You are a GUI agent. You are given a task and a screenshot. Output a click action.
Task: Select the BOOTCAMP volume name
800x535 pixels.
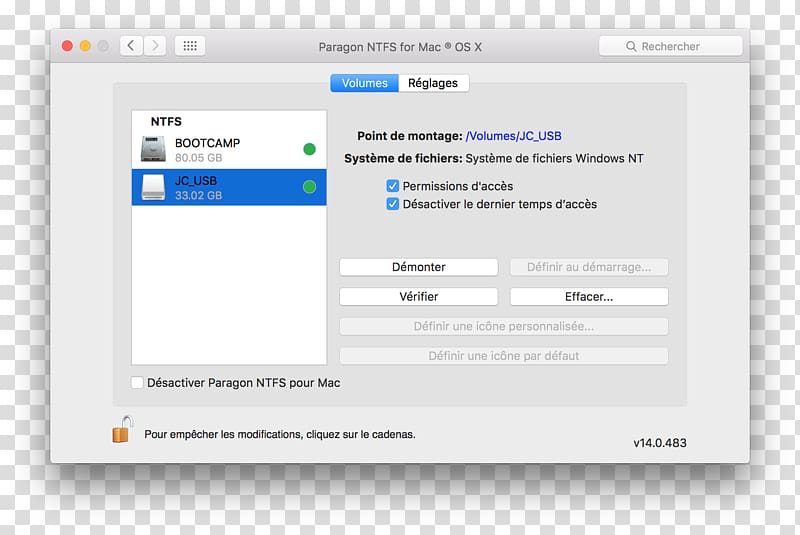207,143
